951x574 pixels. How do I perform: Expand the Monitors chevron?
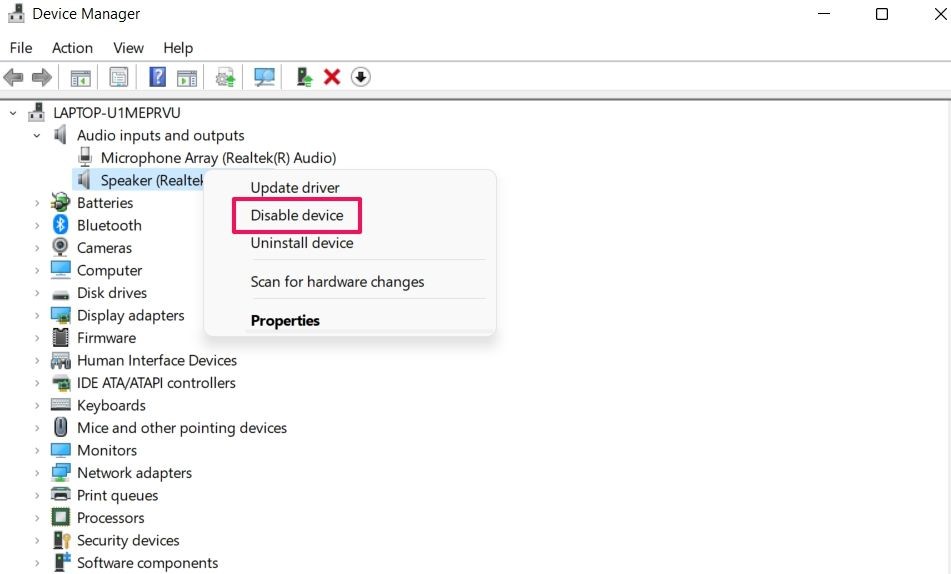37,450
